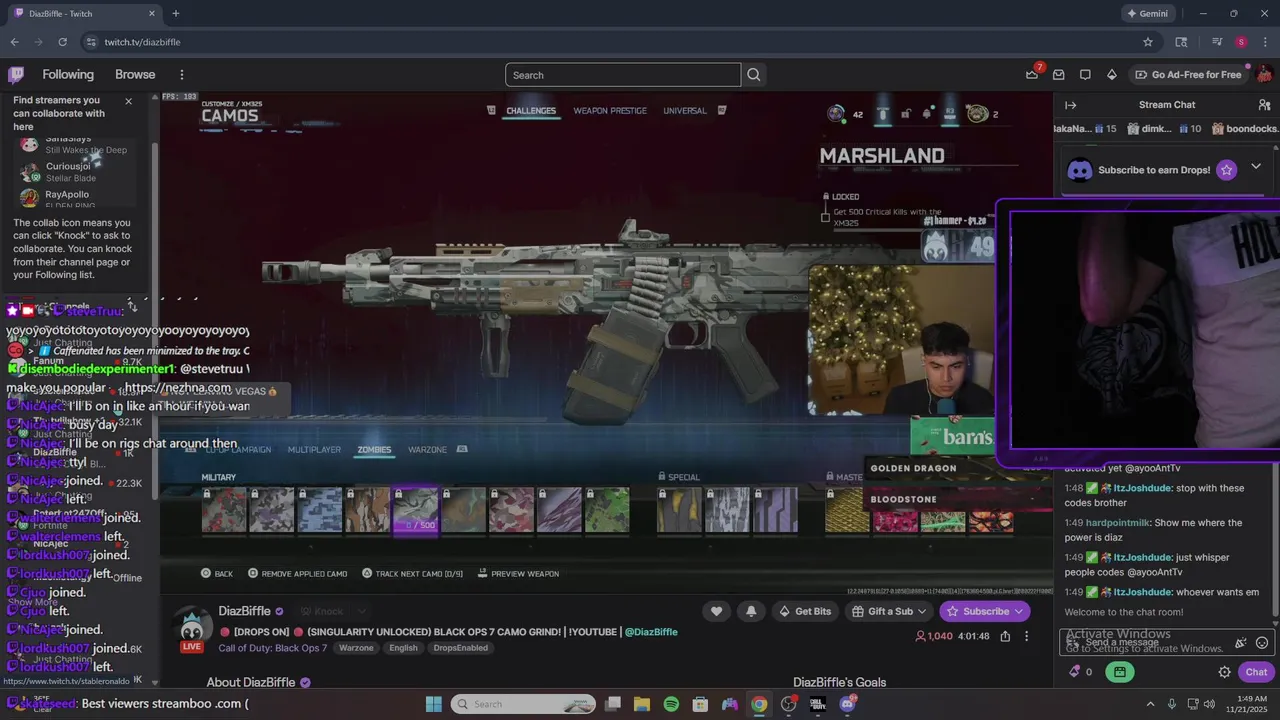Send message with Chat button
This screenshot has width=1280, height=720.
click(x=1256, y=672)
